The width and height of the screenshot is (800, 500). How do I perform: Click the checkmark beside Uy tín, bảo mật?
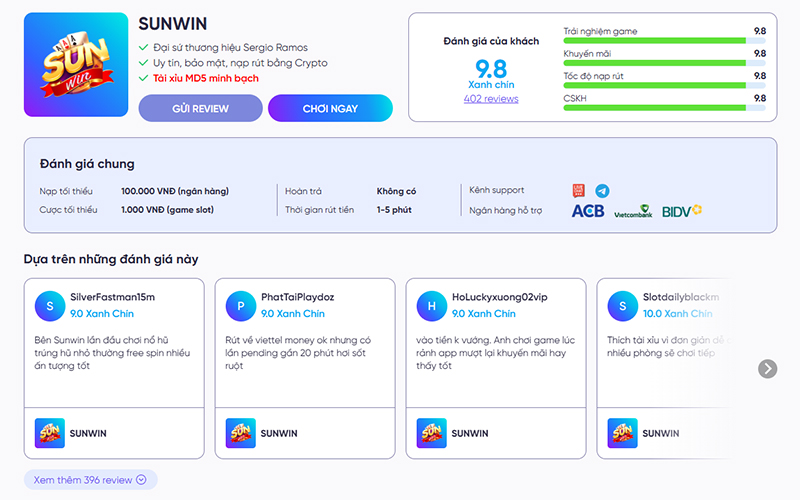coord(143,63)
